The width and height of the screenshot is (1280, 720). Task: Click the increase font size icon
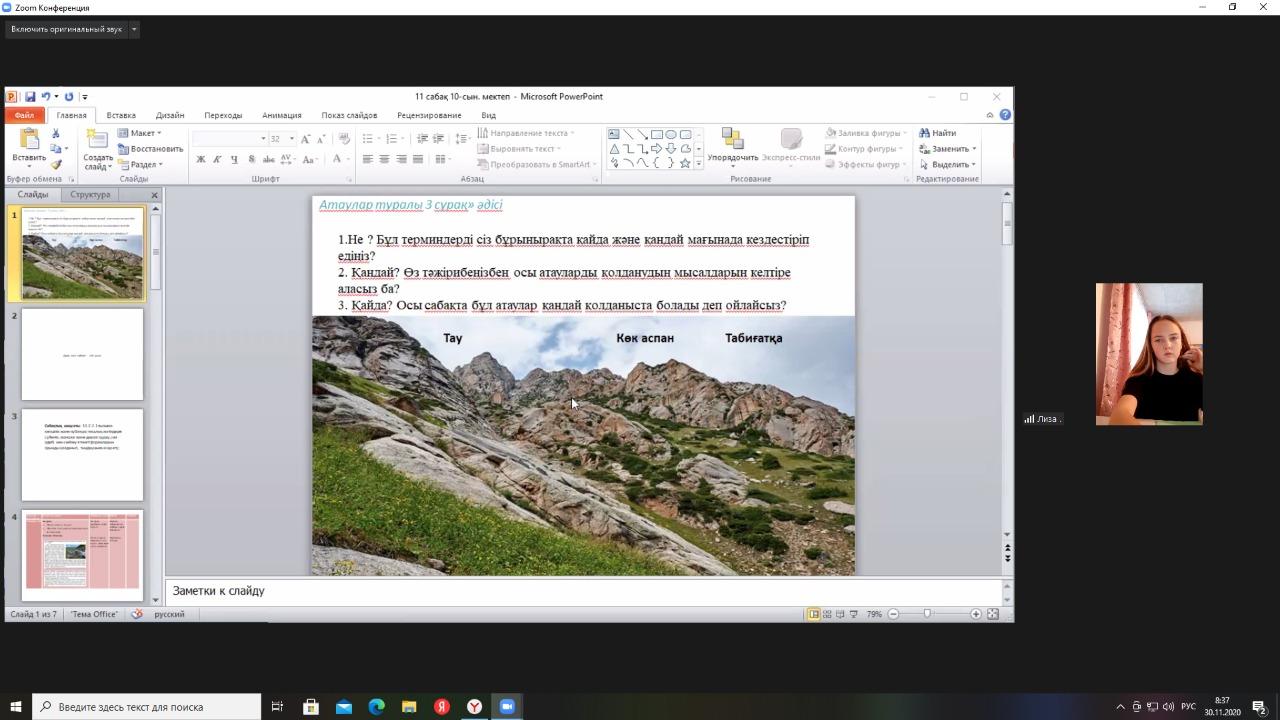[306, 139]
